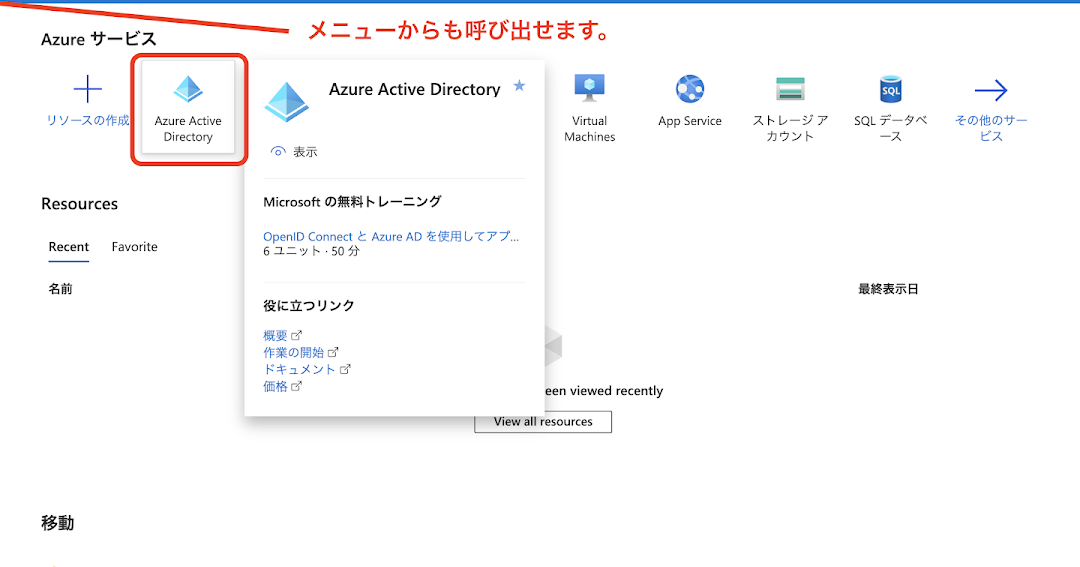Switch to the Favorite tab

134,247
